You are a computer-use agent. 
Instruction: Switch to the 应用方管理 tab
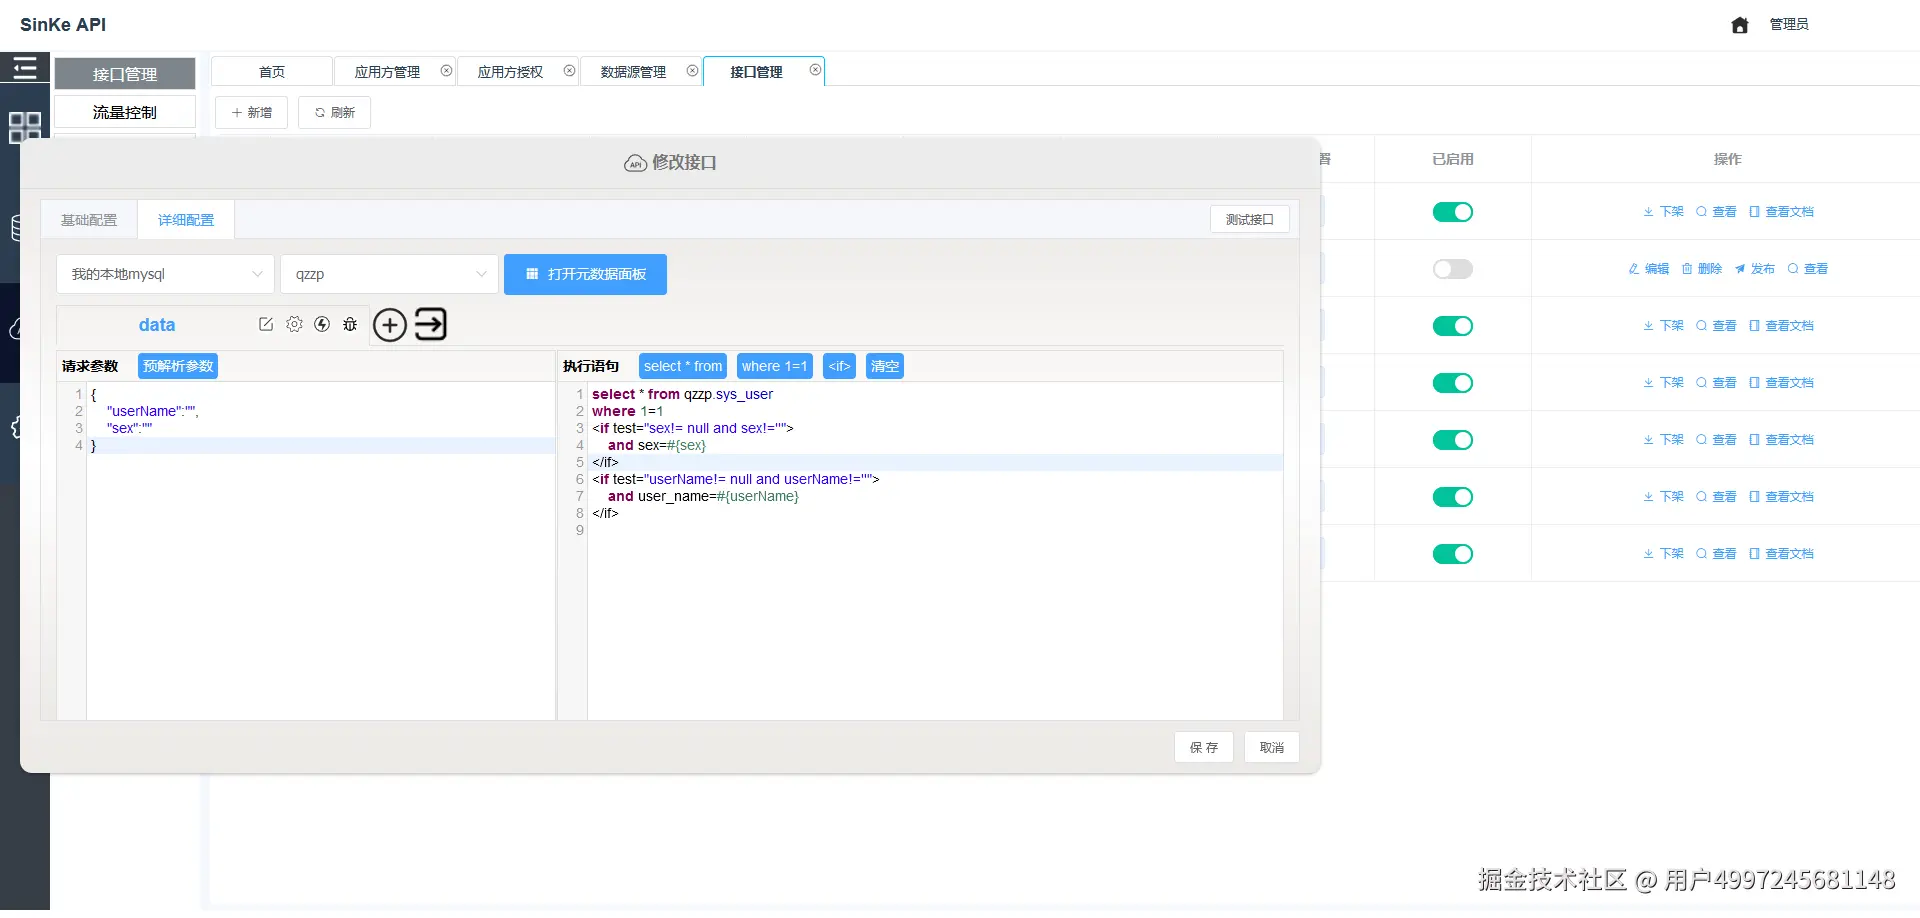click(x=387, y=72)
